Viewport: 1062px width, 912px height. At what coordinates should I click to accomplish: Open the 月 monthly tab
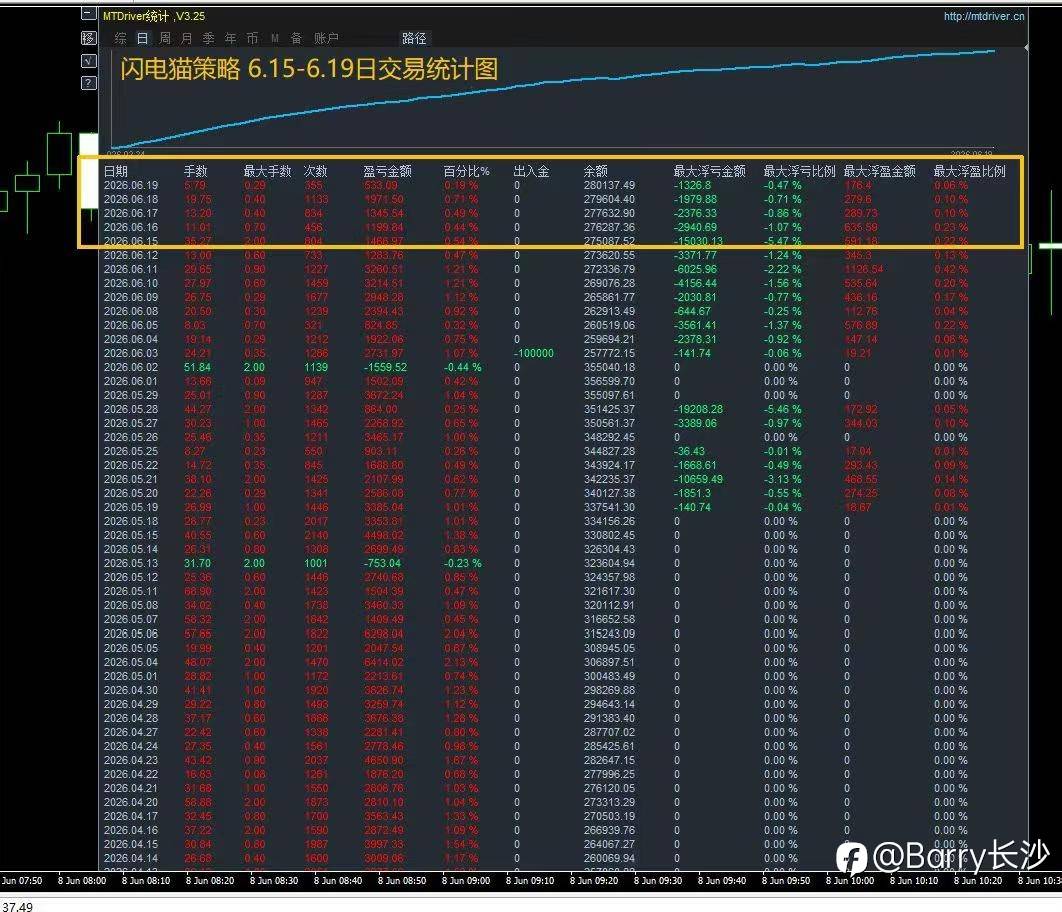click(186, 38)
